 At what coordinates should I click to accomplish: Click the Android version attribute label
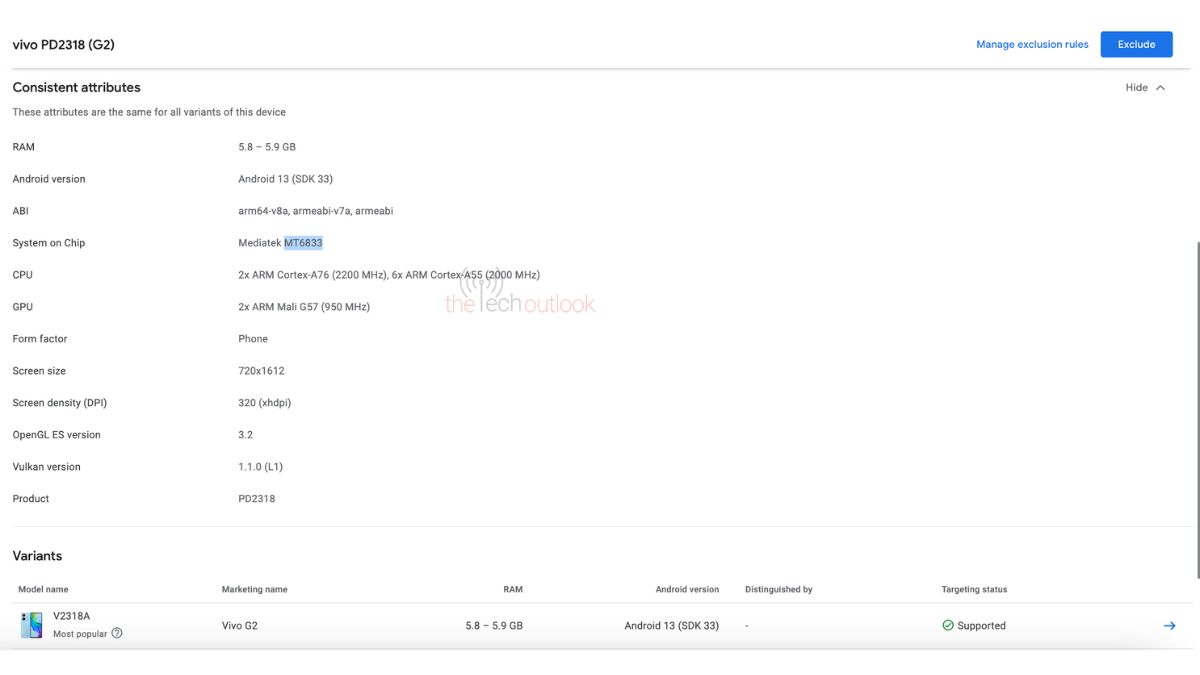[49, 179]
